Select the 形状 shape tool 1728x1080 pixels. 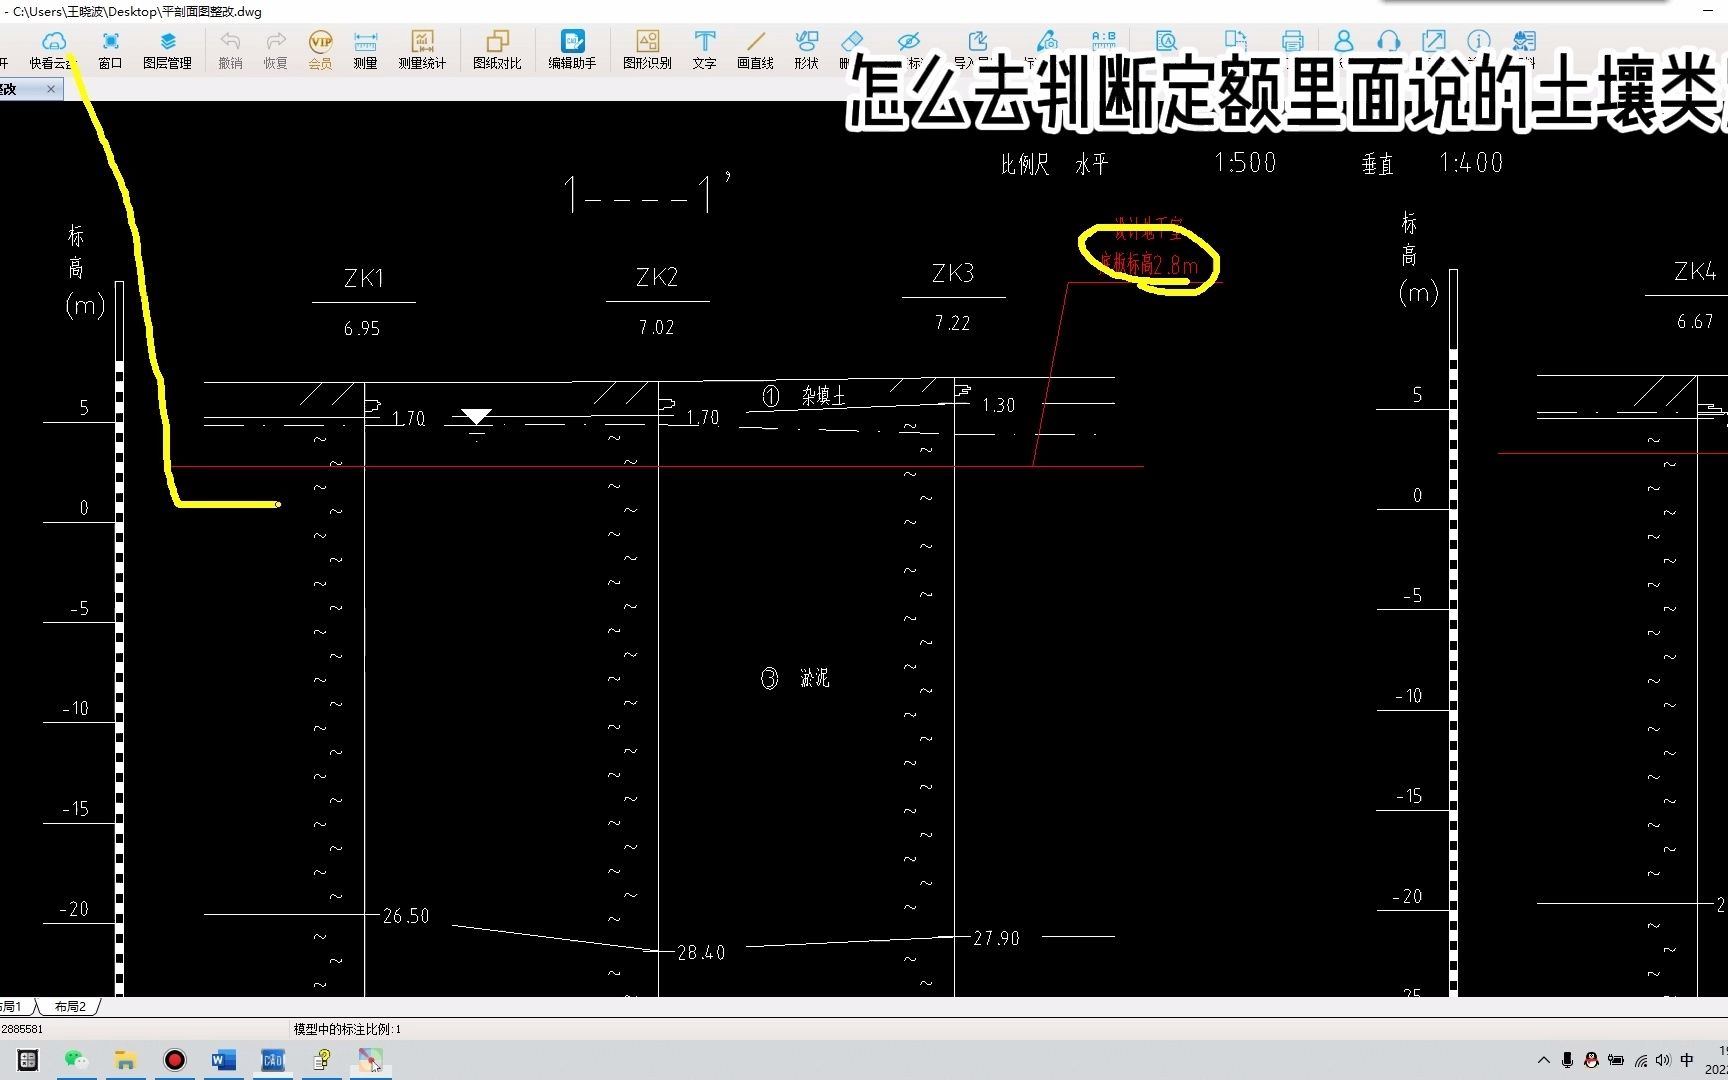click(806, 49)
